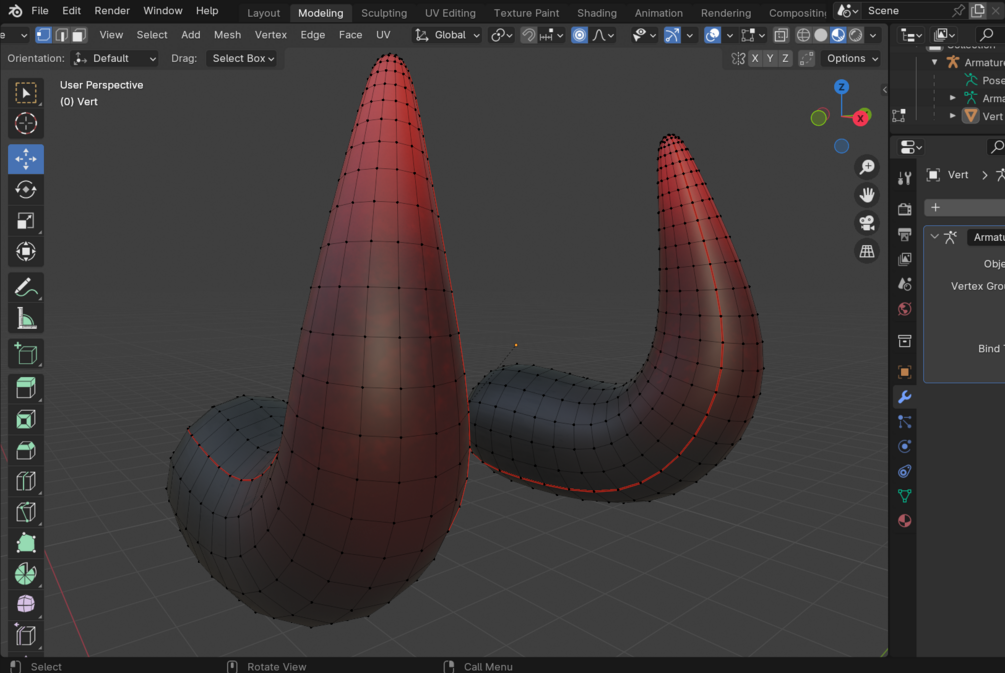Toggle viewport gizmos display
Viewport: 1005px width, 673px height.
click(671, 35)
